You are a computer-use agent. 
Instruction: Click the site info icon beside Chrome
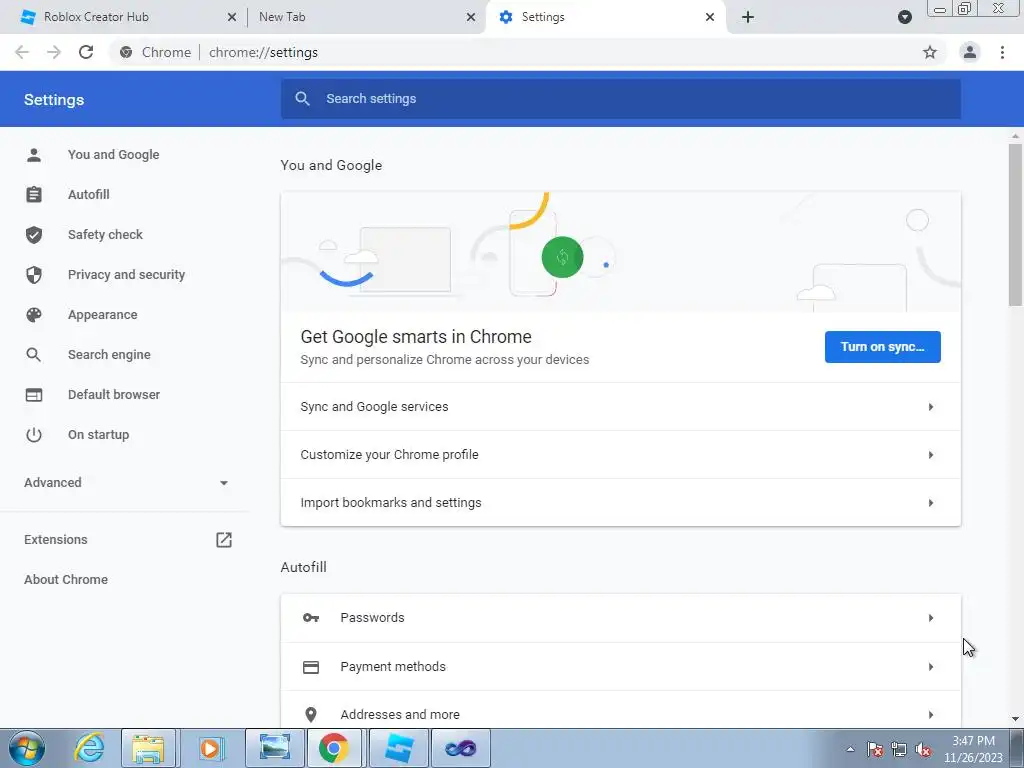coord(126,52)
